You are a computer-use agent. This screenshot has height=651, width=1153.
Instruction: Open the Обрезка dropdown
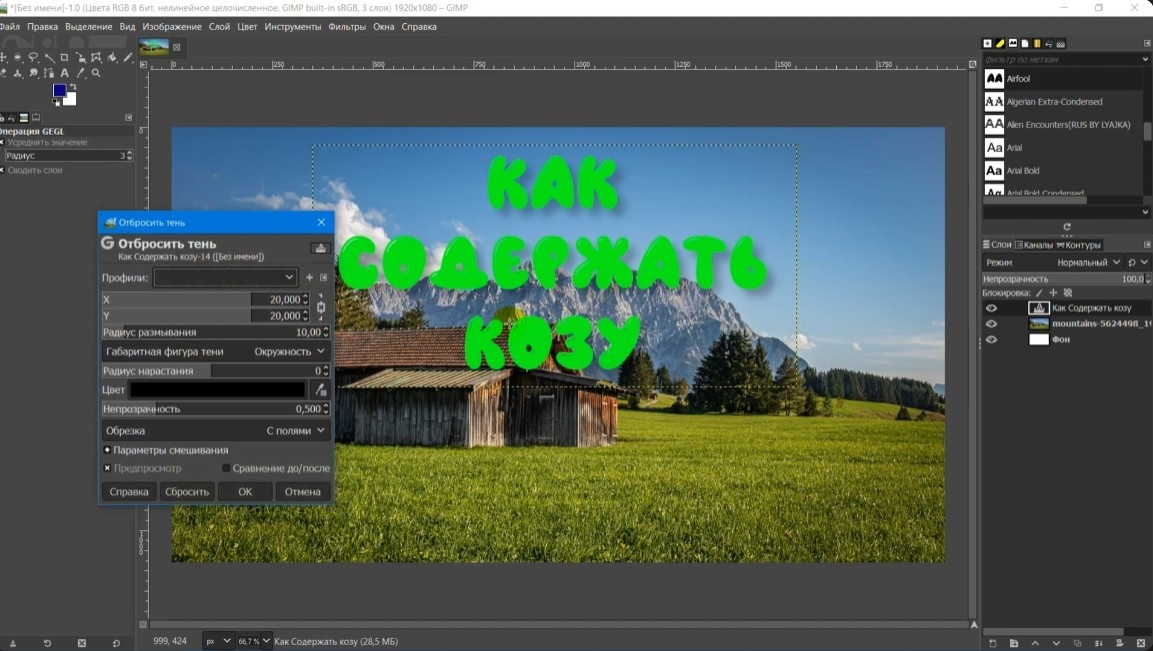point(215,430)
